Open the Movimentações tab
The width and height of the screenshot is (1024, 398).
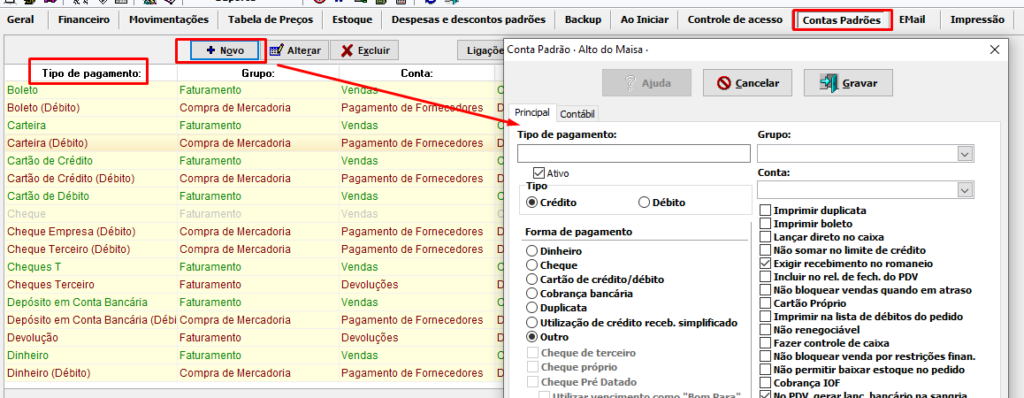point(168,20)
